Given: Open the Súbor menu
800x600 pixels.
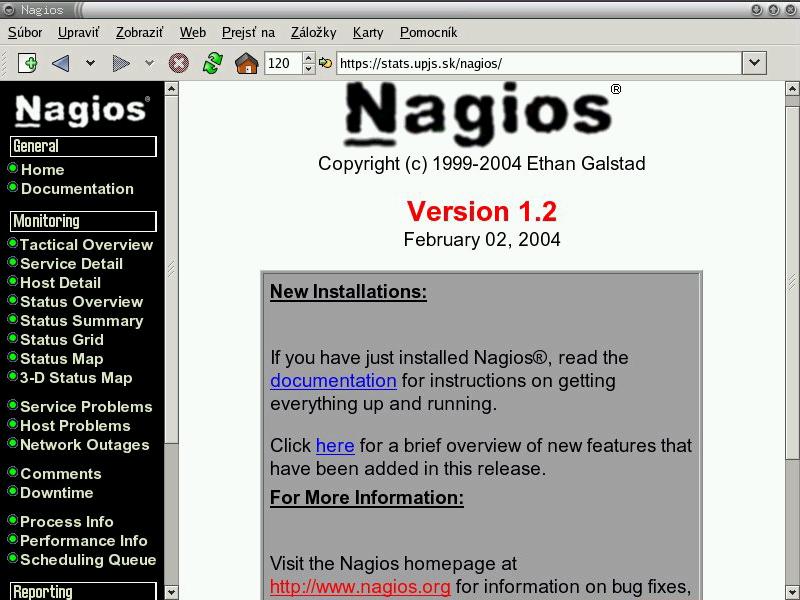Looking at the screenshot, I should (25, 33).
